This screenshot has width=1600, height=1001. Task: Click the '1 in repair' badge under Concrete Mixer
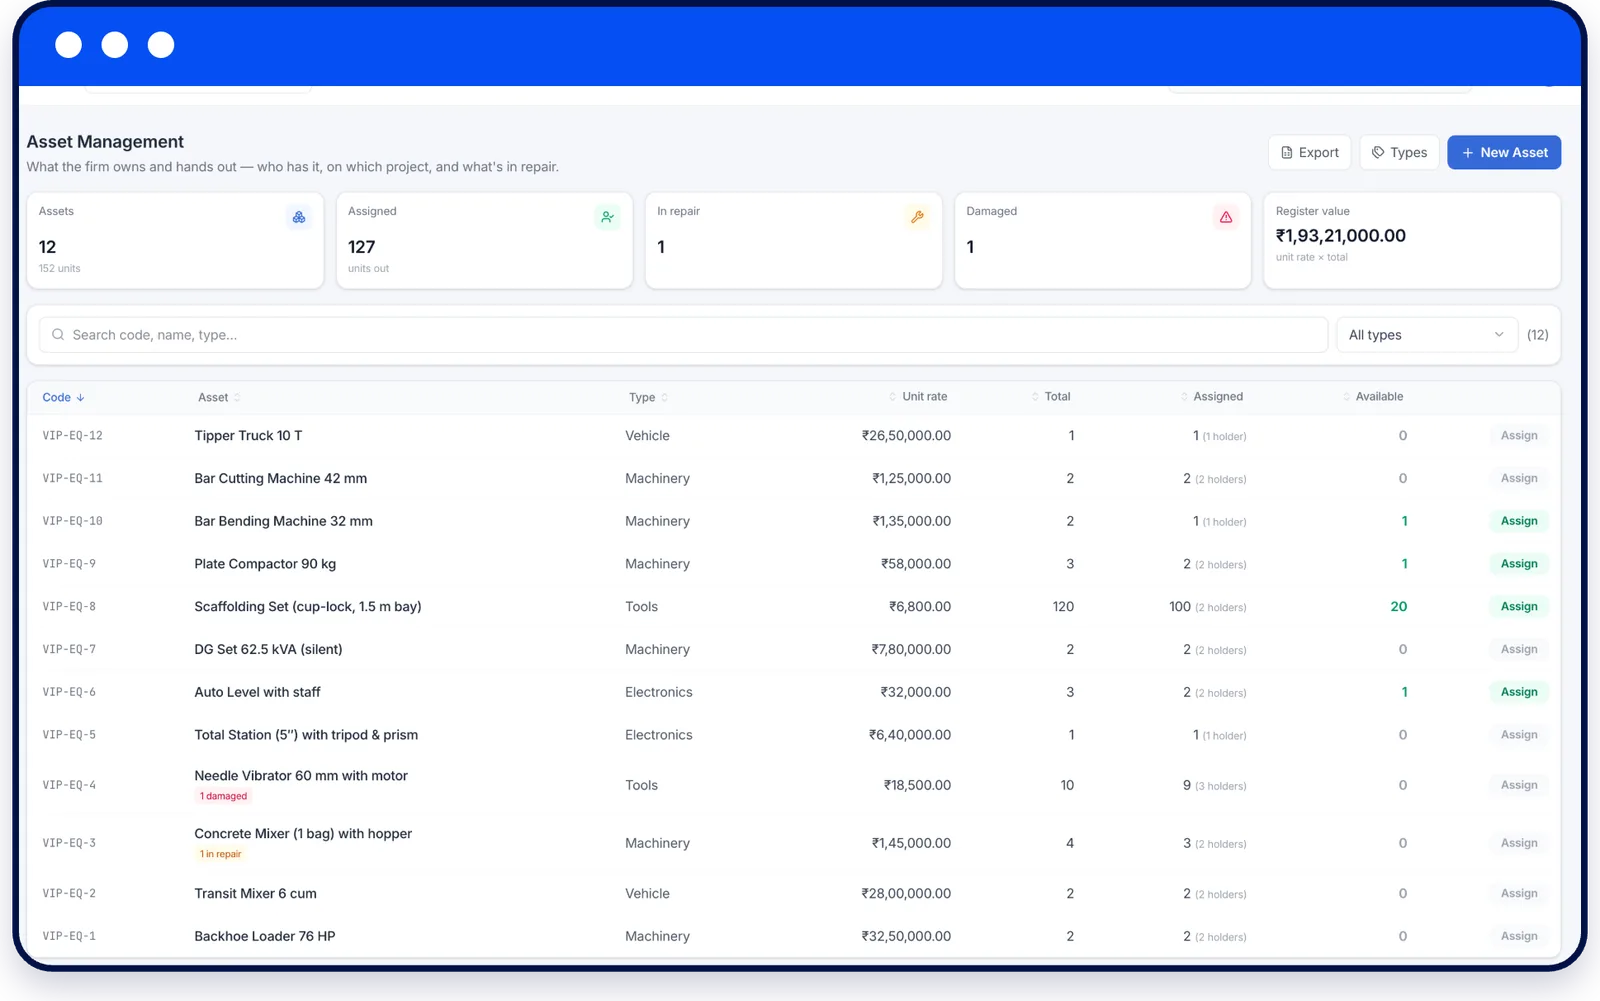point(220,854)
